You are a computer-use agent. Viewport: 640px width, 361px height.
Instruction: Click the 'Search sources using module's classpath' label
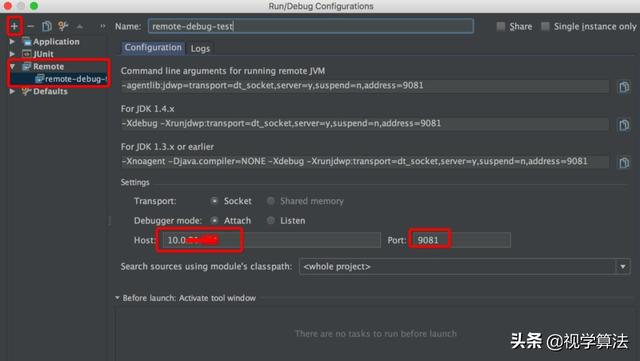pyautogui.click(x=206, y=267)
